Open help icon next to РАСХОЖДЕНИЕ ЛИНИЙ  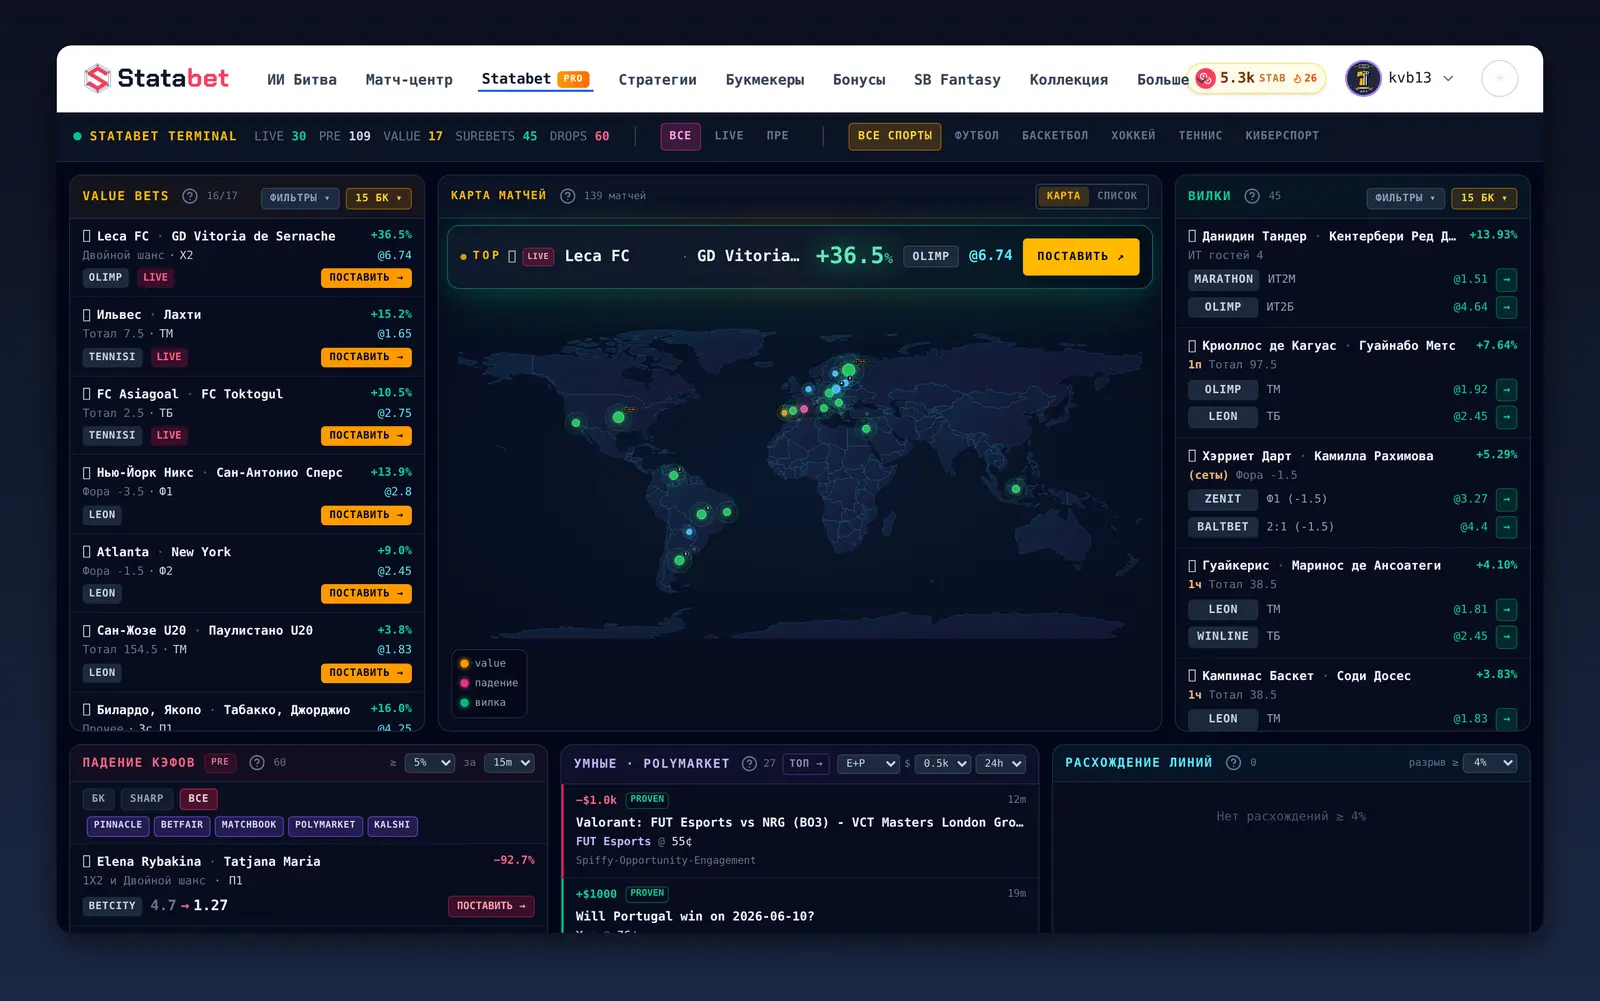click(1233, 763)
